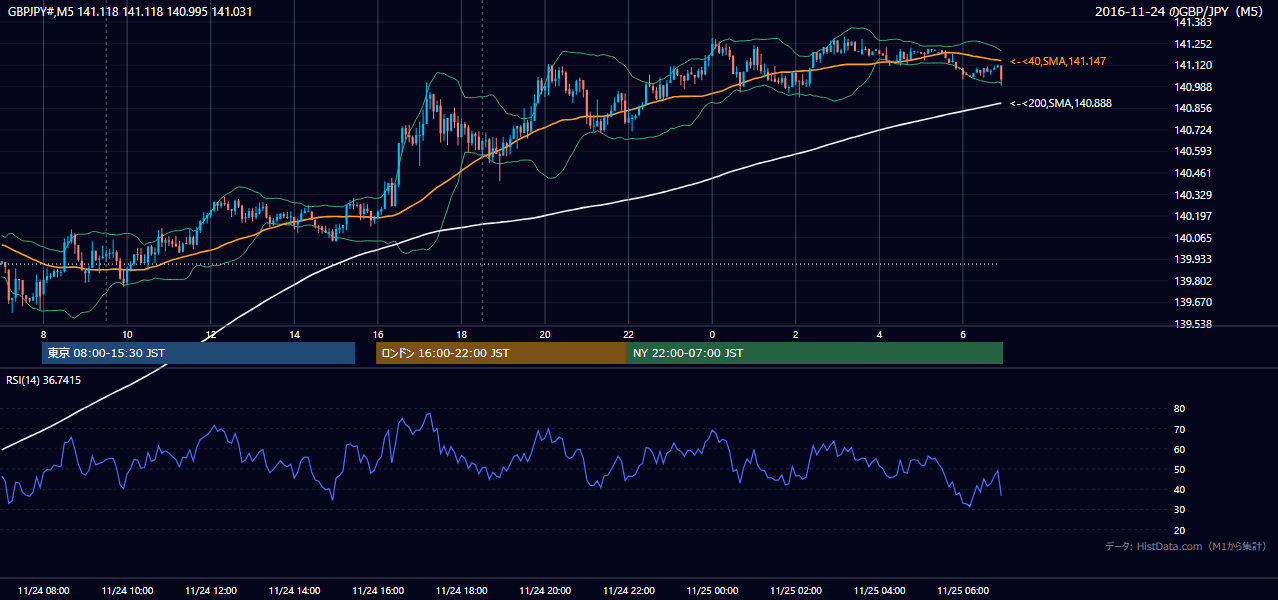The width and height of the screenshot is (1278, 600).
Task: Click price axis value 140.065
Action: pyautogui.click(x=1192, y=238)
